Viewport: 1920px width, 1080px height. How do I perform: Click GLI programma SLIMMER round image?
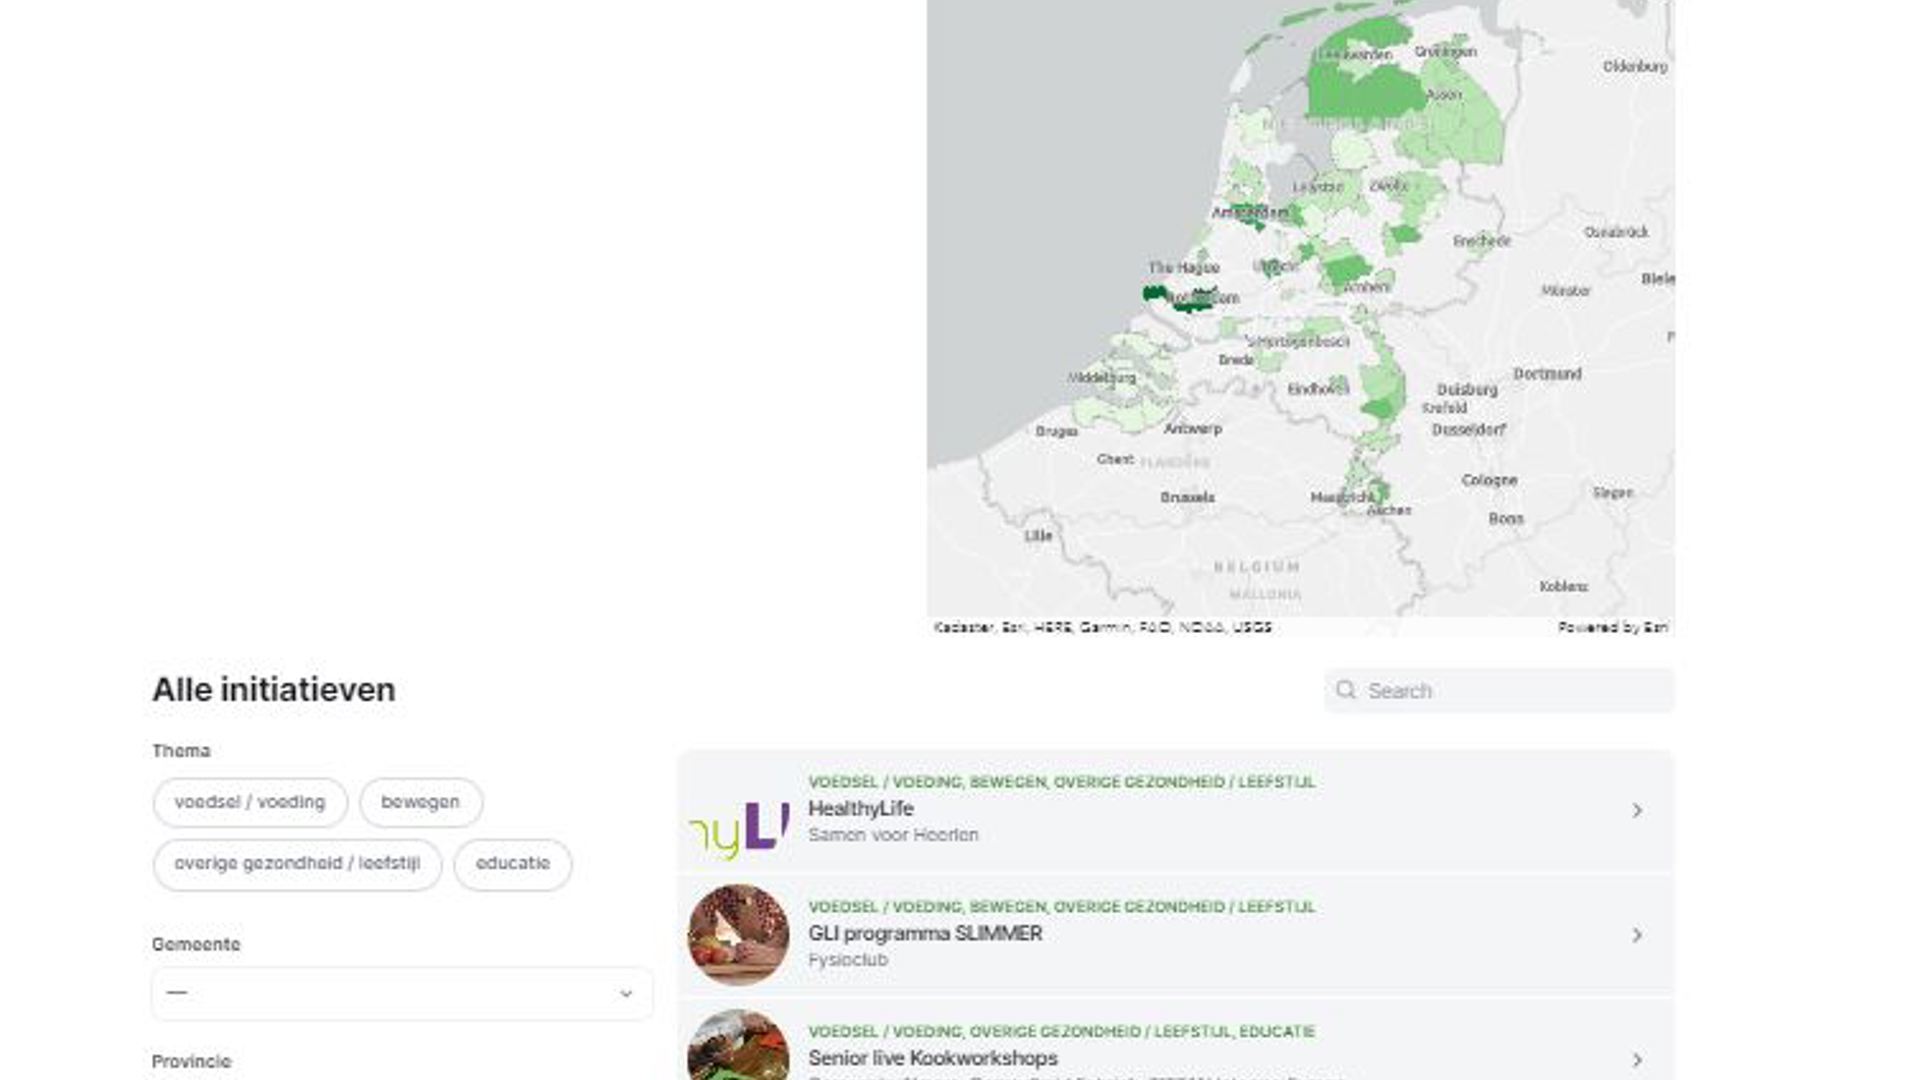coord(739,935)
